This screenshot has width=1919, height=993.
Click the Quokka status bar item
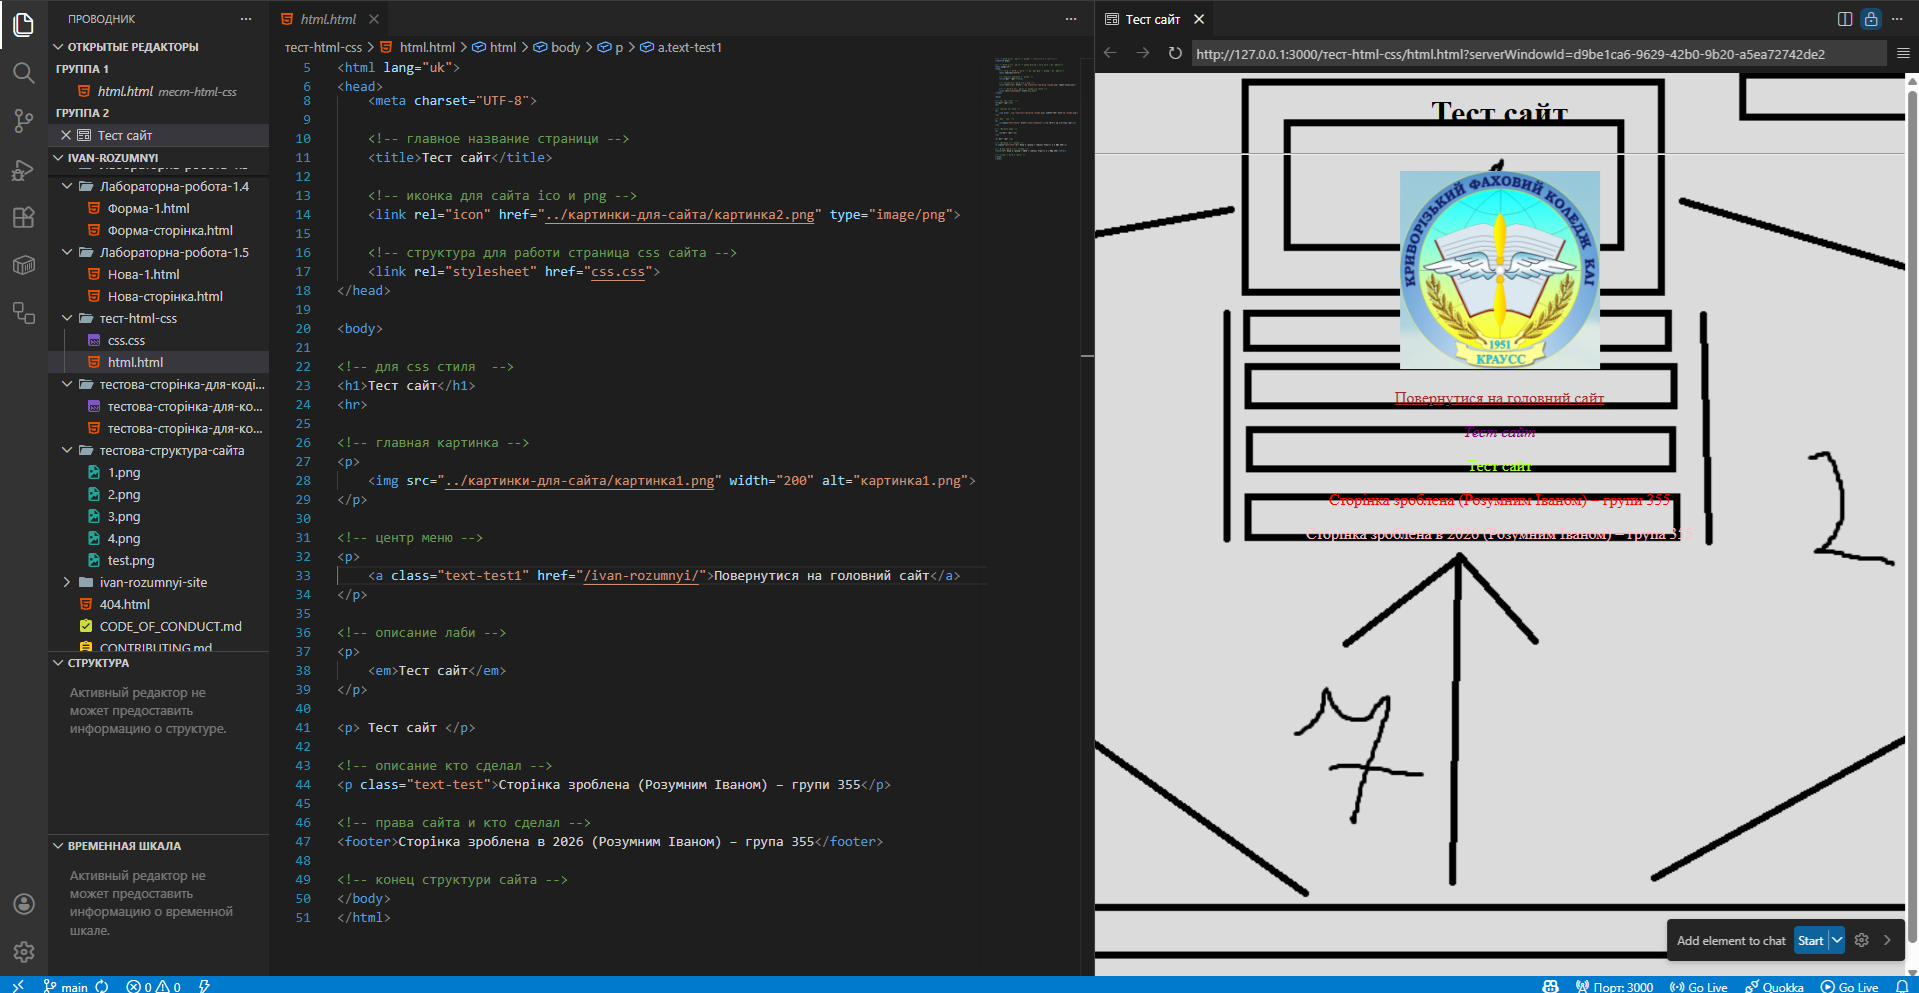point(1774,986)
